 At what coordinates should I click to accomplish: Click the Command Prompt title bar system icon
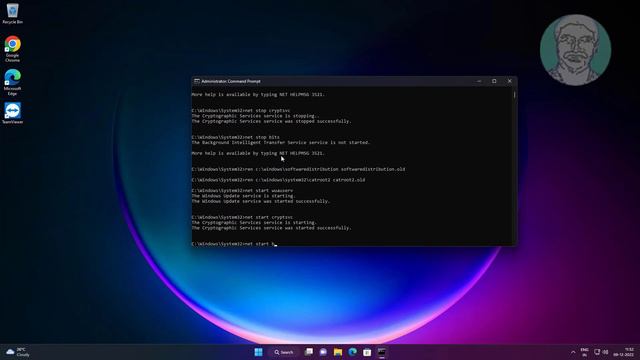tap(197, 81)
